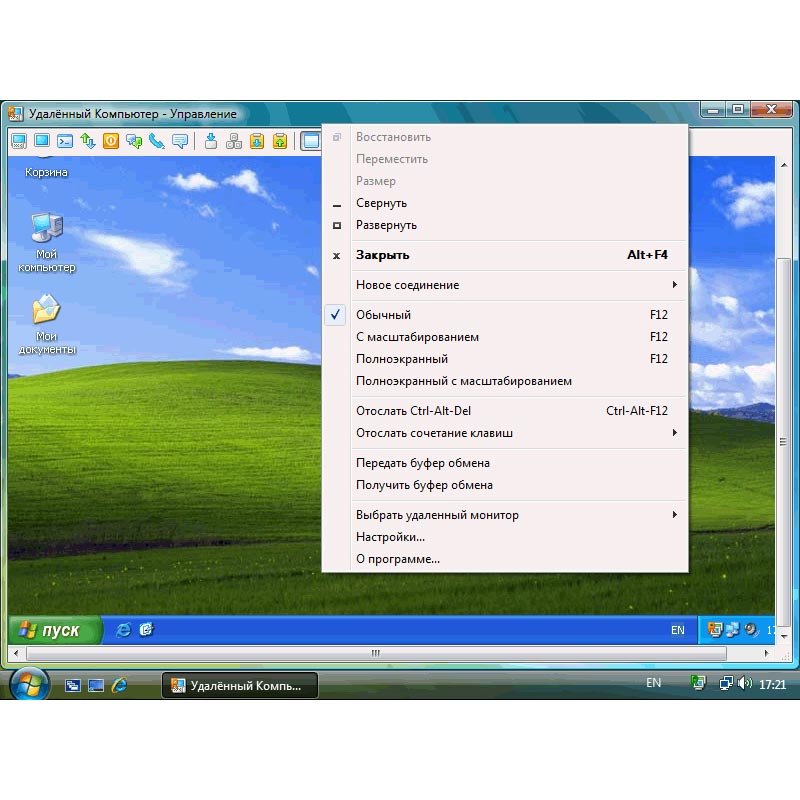Click the remote taskbar EN language indicator
Screen dimensions: 800x800
coord(678,630)
